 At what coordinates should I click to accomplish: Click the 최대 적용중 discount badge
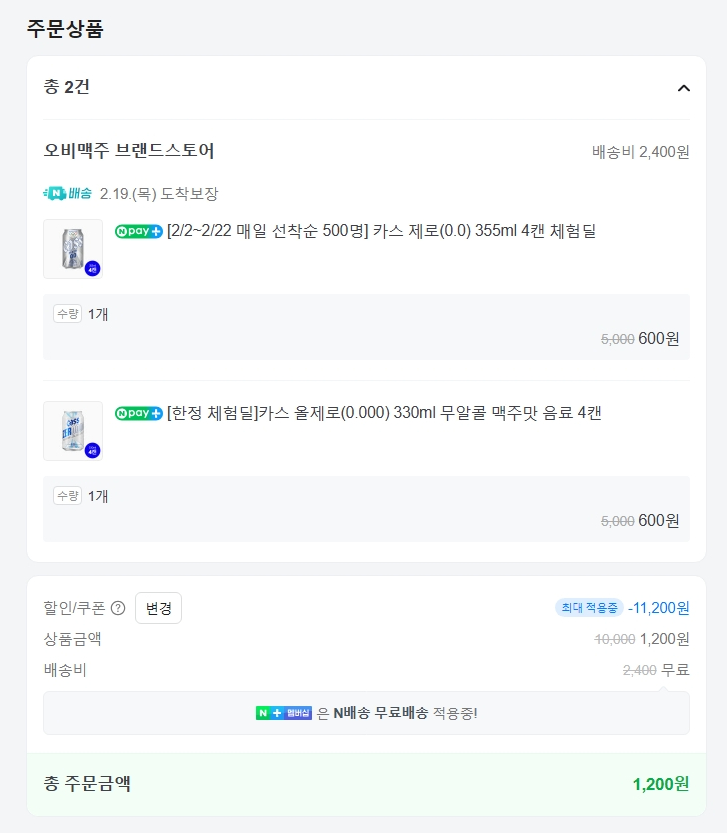tap(589, 607)
